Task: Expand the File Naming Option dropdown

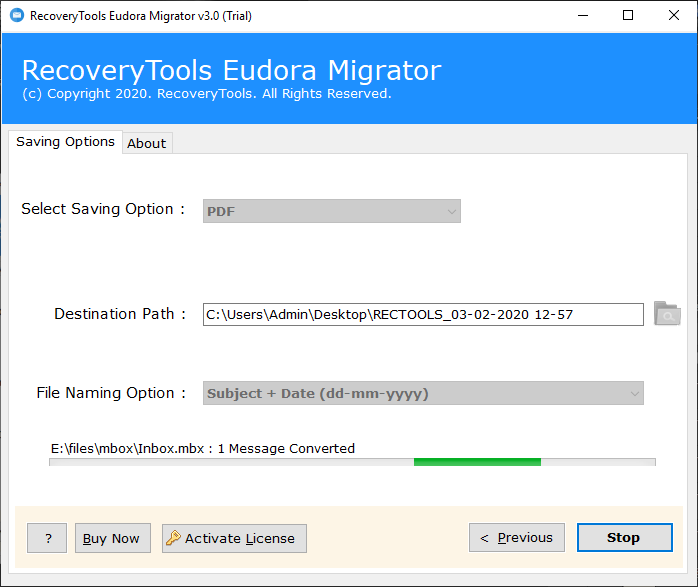Action: coord(423,393)
